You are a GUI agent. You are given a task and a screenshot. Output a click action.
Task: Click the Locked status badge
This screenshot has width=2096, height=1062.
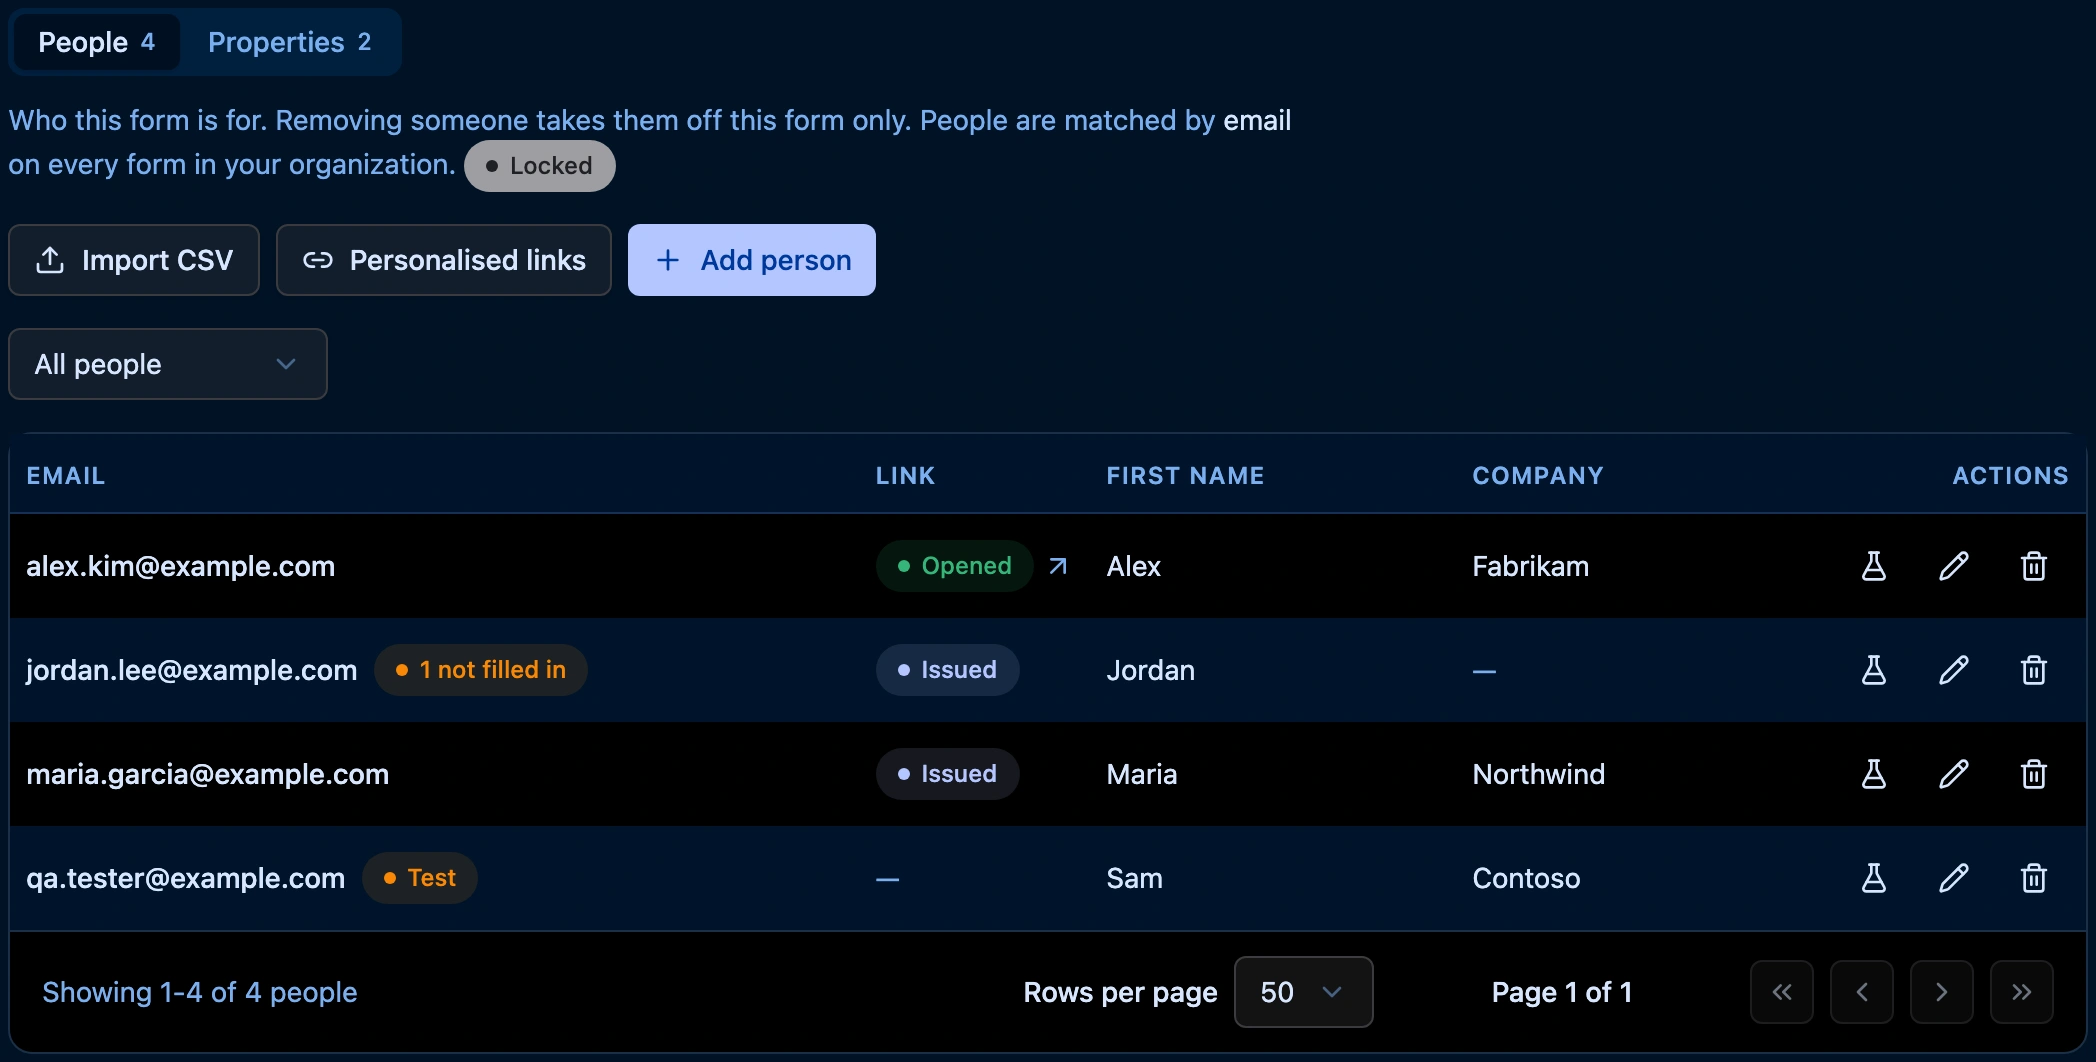[540, 166]
